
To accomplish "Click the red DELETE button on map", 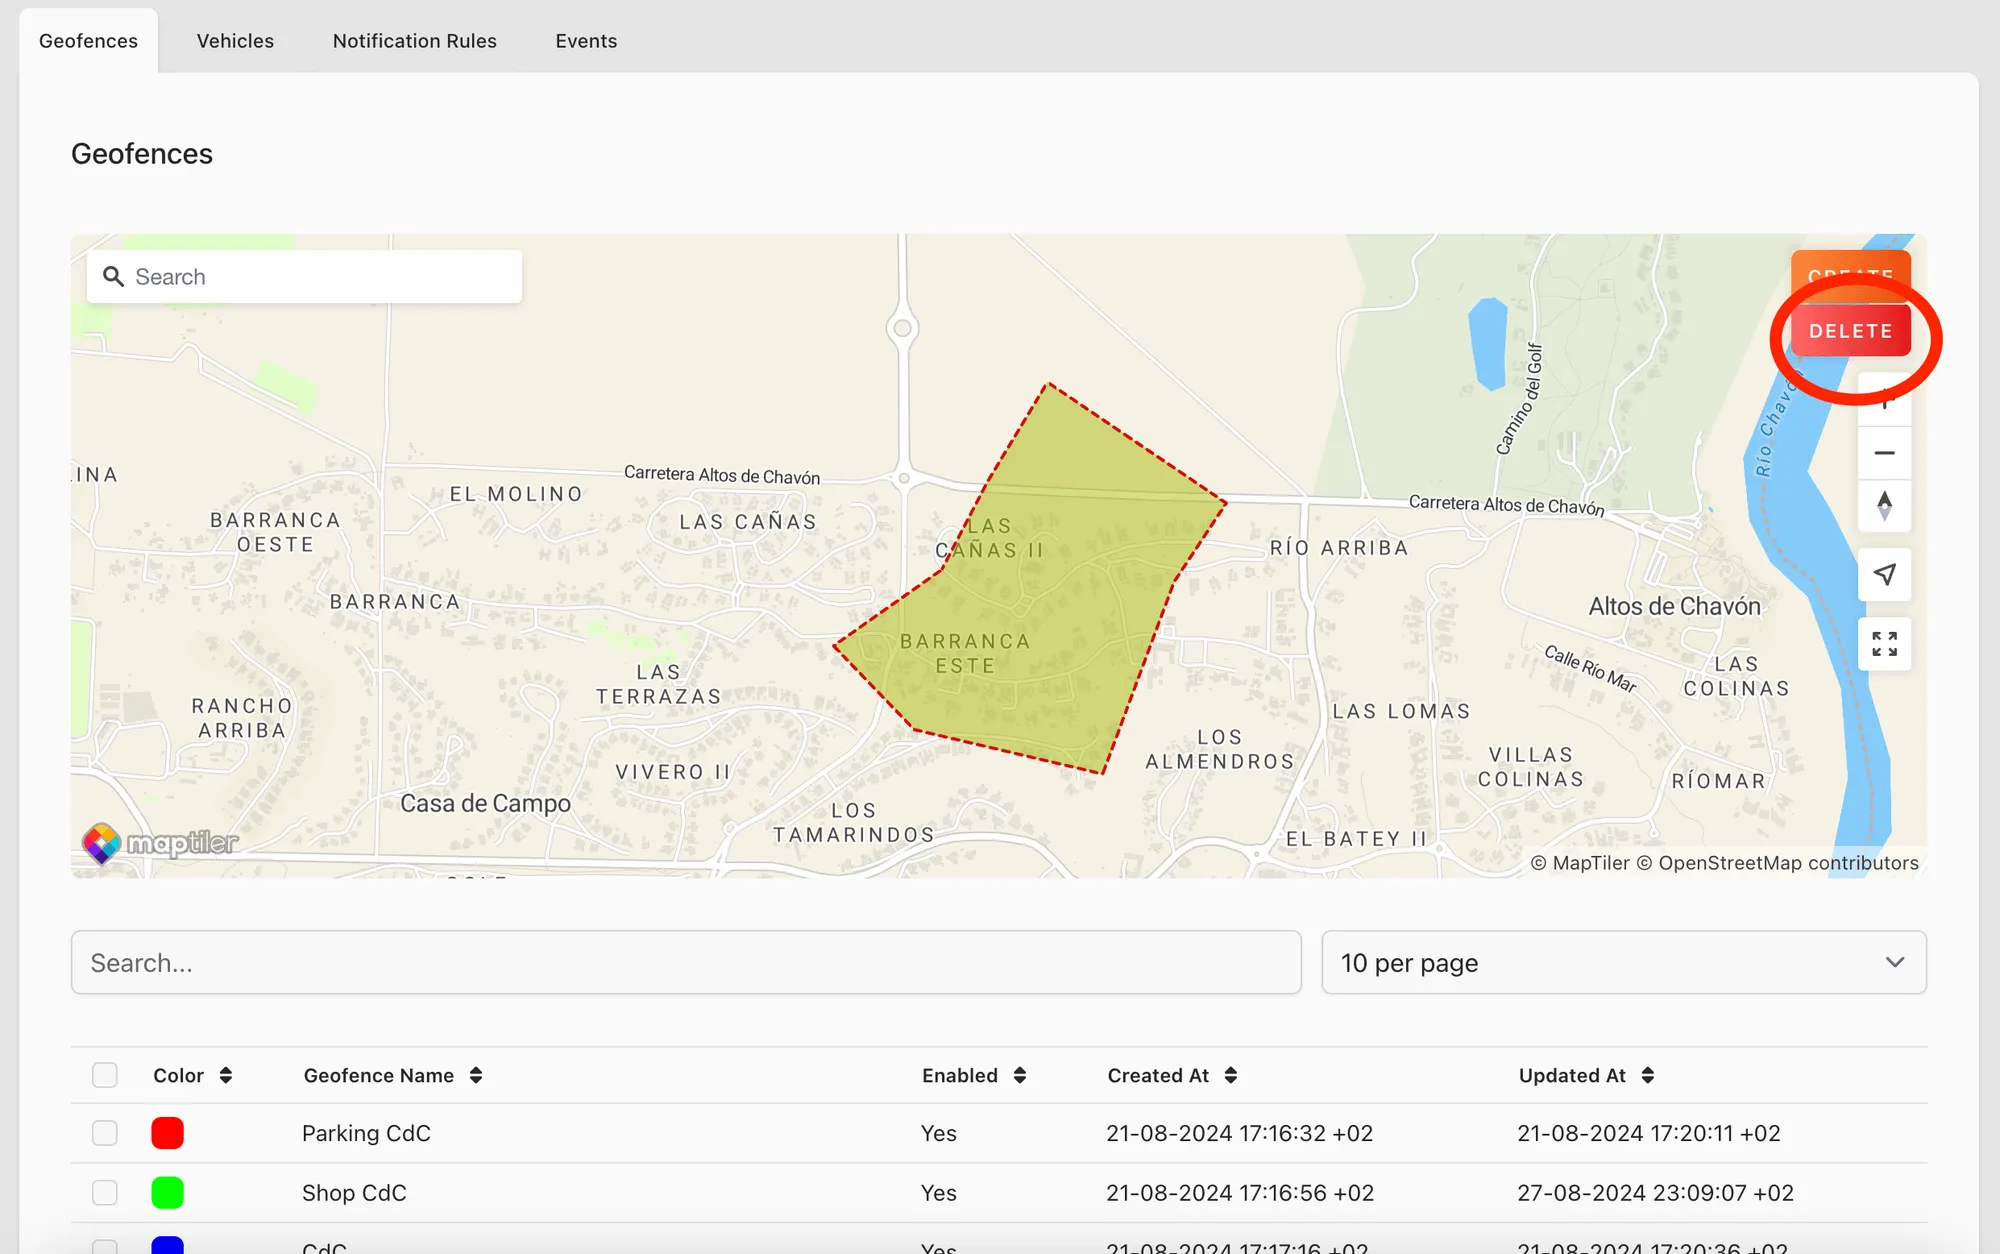I will 1851,331.
